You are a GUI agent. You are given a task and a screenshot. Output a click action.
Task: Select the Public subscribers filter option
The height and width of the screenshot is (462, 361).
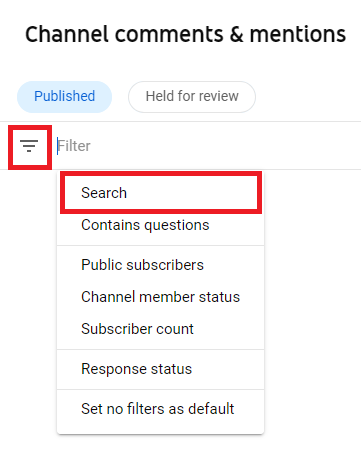point(161,265)
